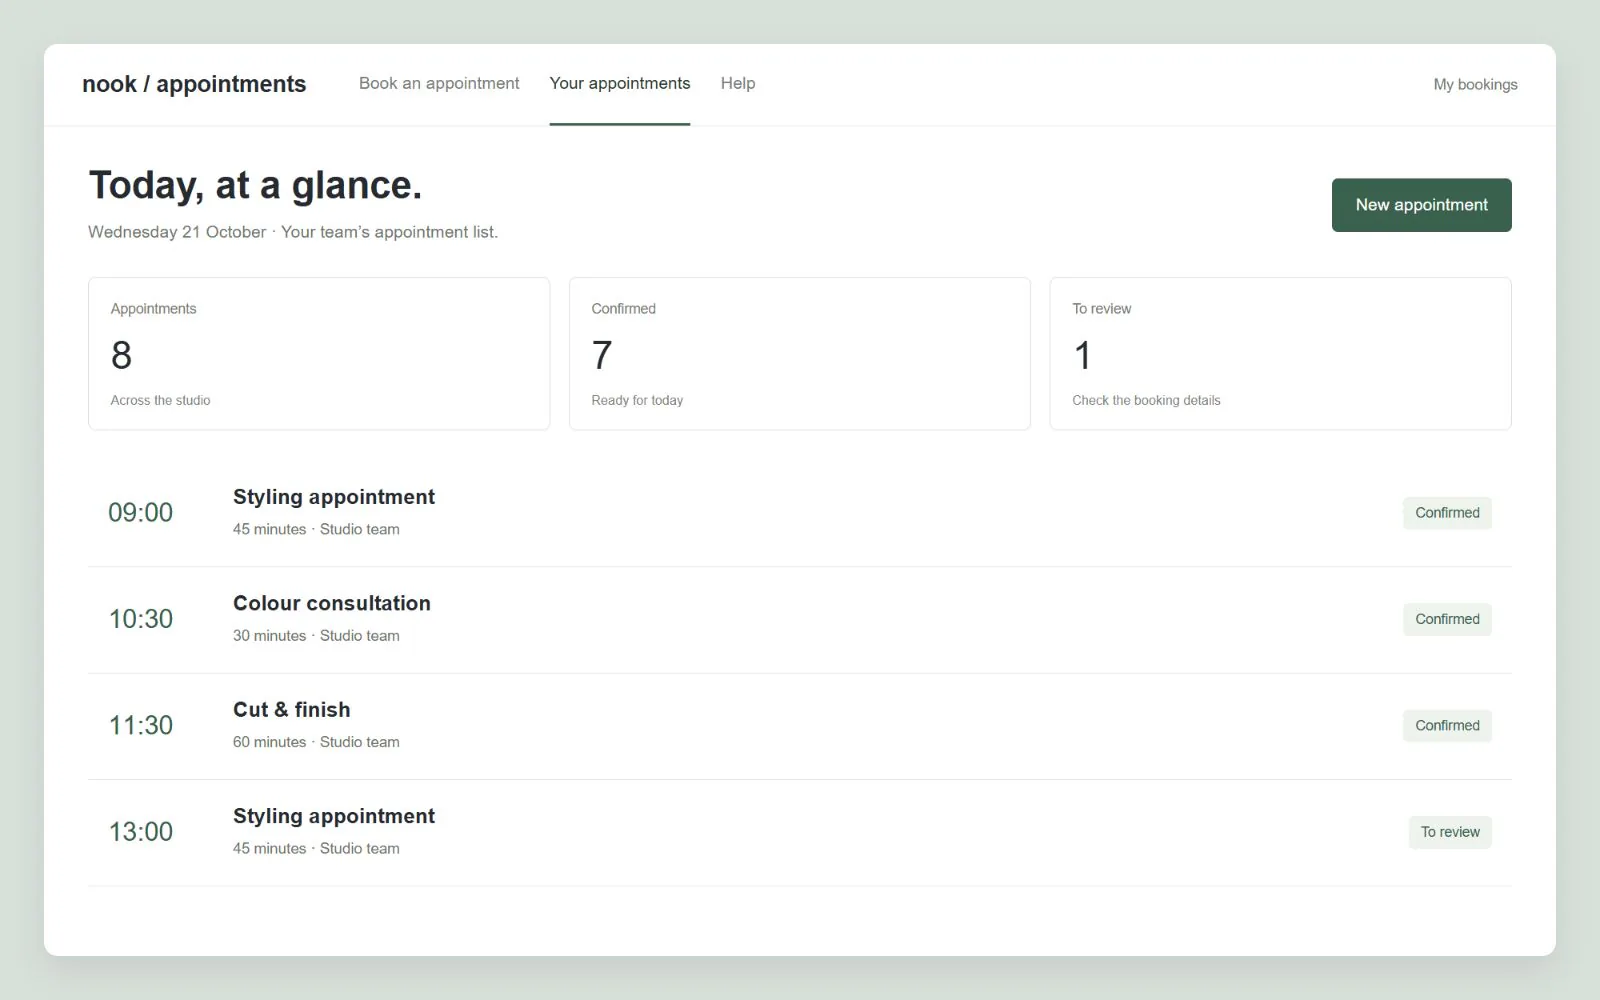Click the nook / appointments logo
This screenshot has width=1600, height=1000.
point(194,84)
